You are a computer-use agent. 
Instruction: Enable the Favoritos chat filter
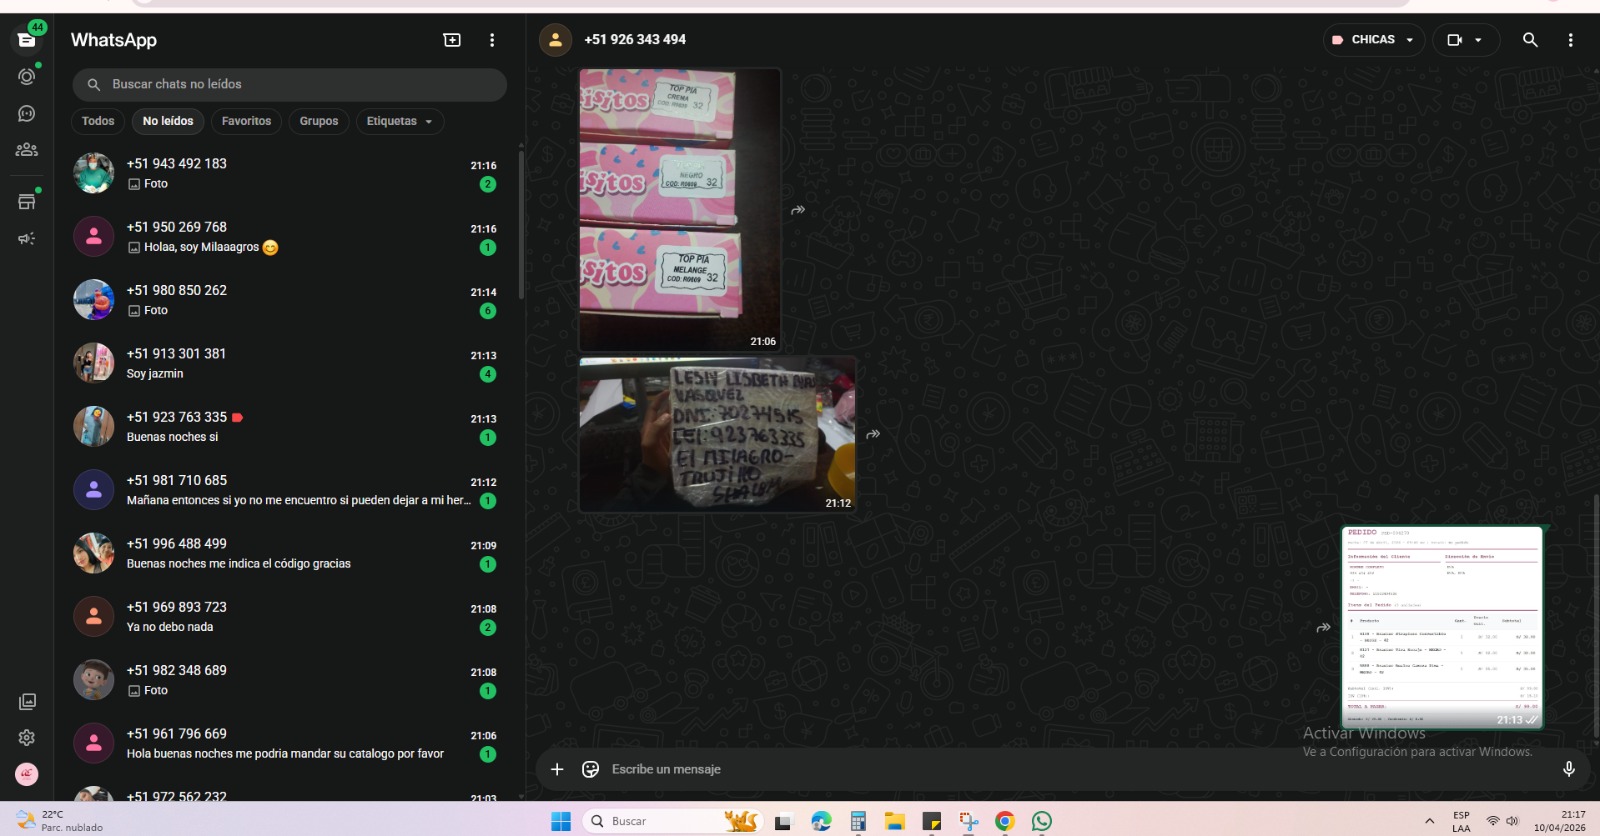tap(246, 121)
